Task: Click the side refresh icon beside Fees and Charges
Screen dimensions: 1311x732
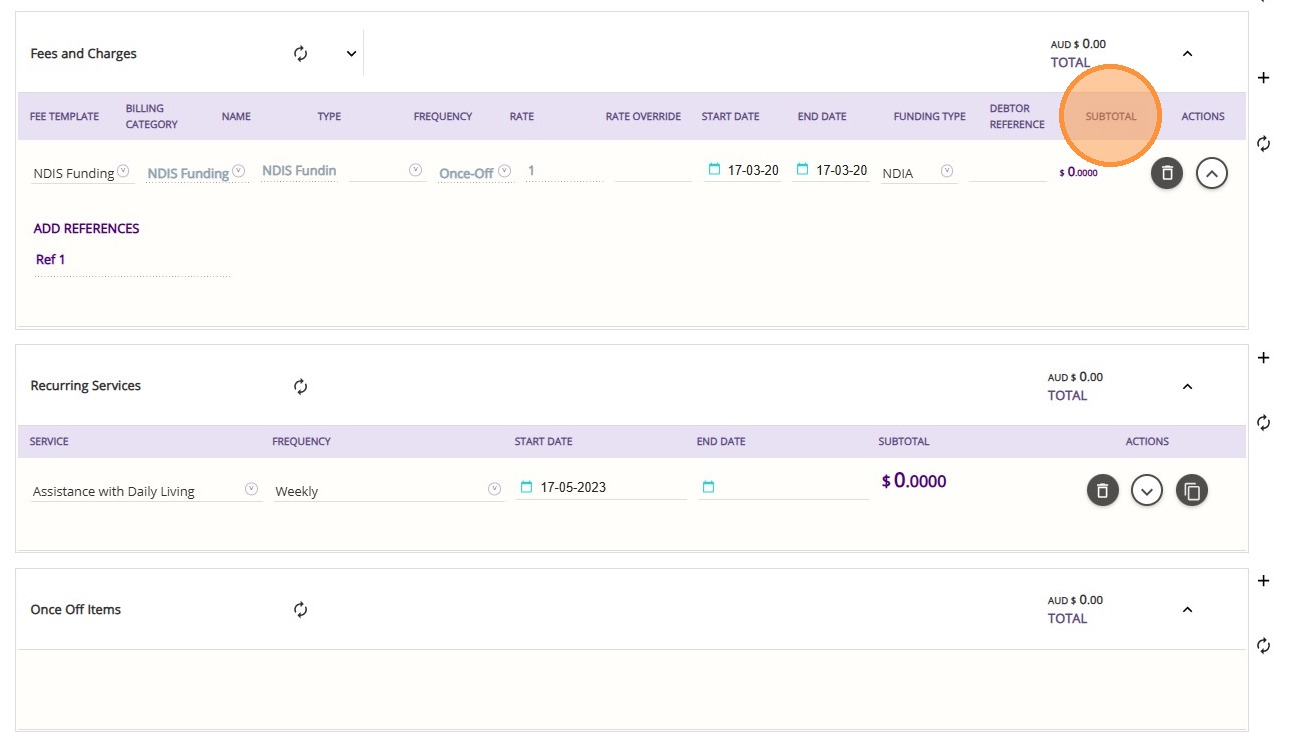Action: [1264, 144]
